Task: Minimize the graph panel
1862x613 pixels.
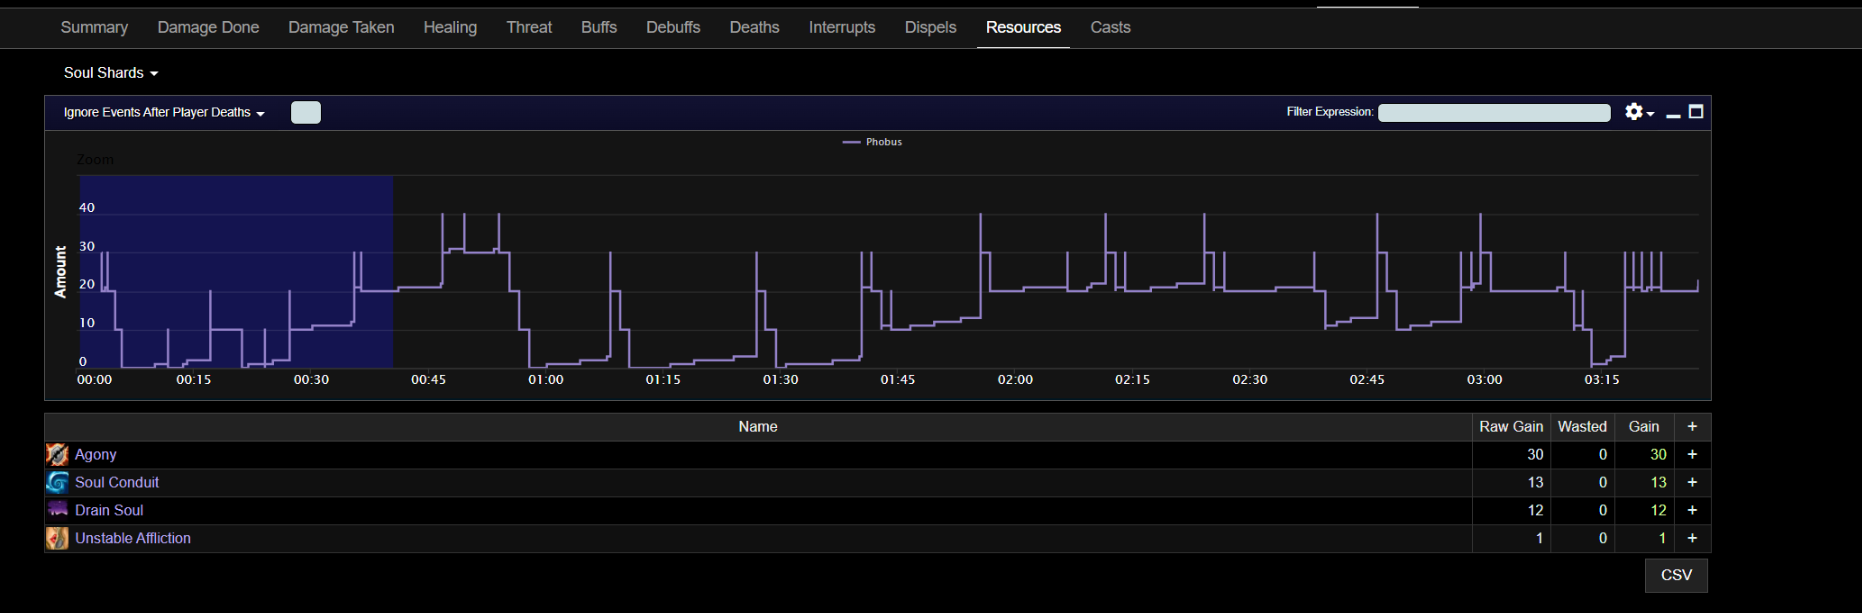Action: pos(1673,114)
